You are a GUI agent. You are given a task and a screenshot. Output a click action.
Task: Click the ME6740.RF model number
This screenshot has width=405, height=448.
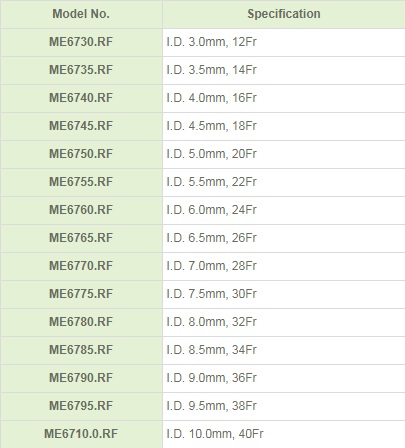81,98
